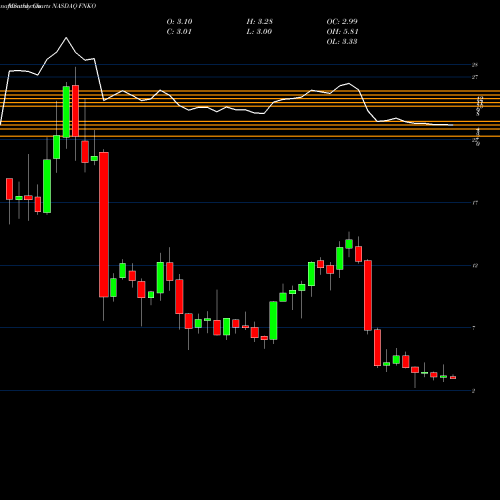Screen dimensions: 500x500
Task: Click the open value 'O: 3.10'
Action: tap(179, 22)
